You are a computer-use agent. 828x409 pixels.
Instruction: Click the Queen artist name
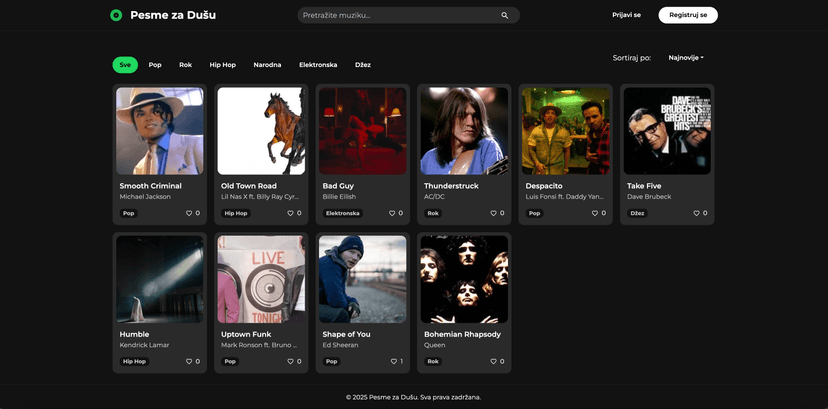(435, 345)
